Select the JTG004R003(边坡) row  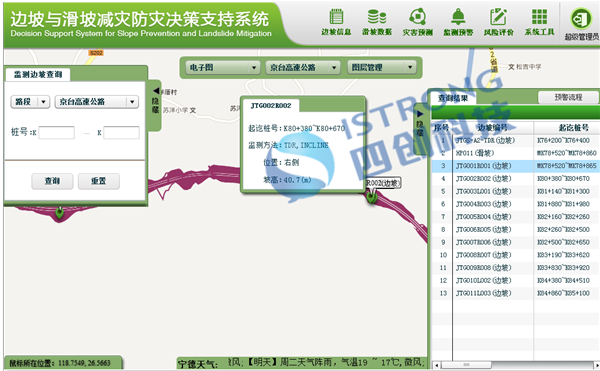pos(515,204)
